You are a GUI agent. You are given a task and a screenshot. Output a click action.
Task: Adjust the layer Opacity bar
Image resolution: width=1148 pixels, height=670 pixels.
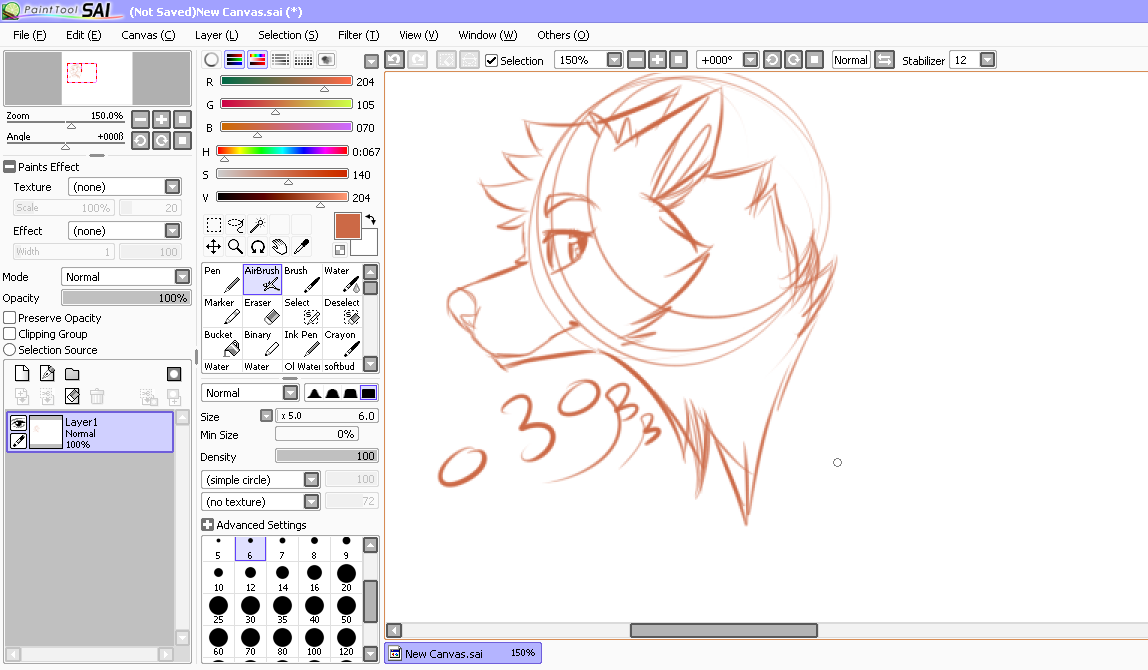point(126,298)
